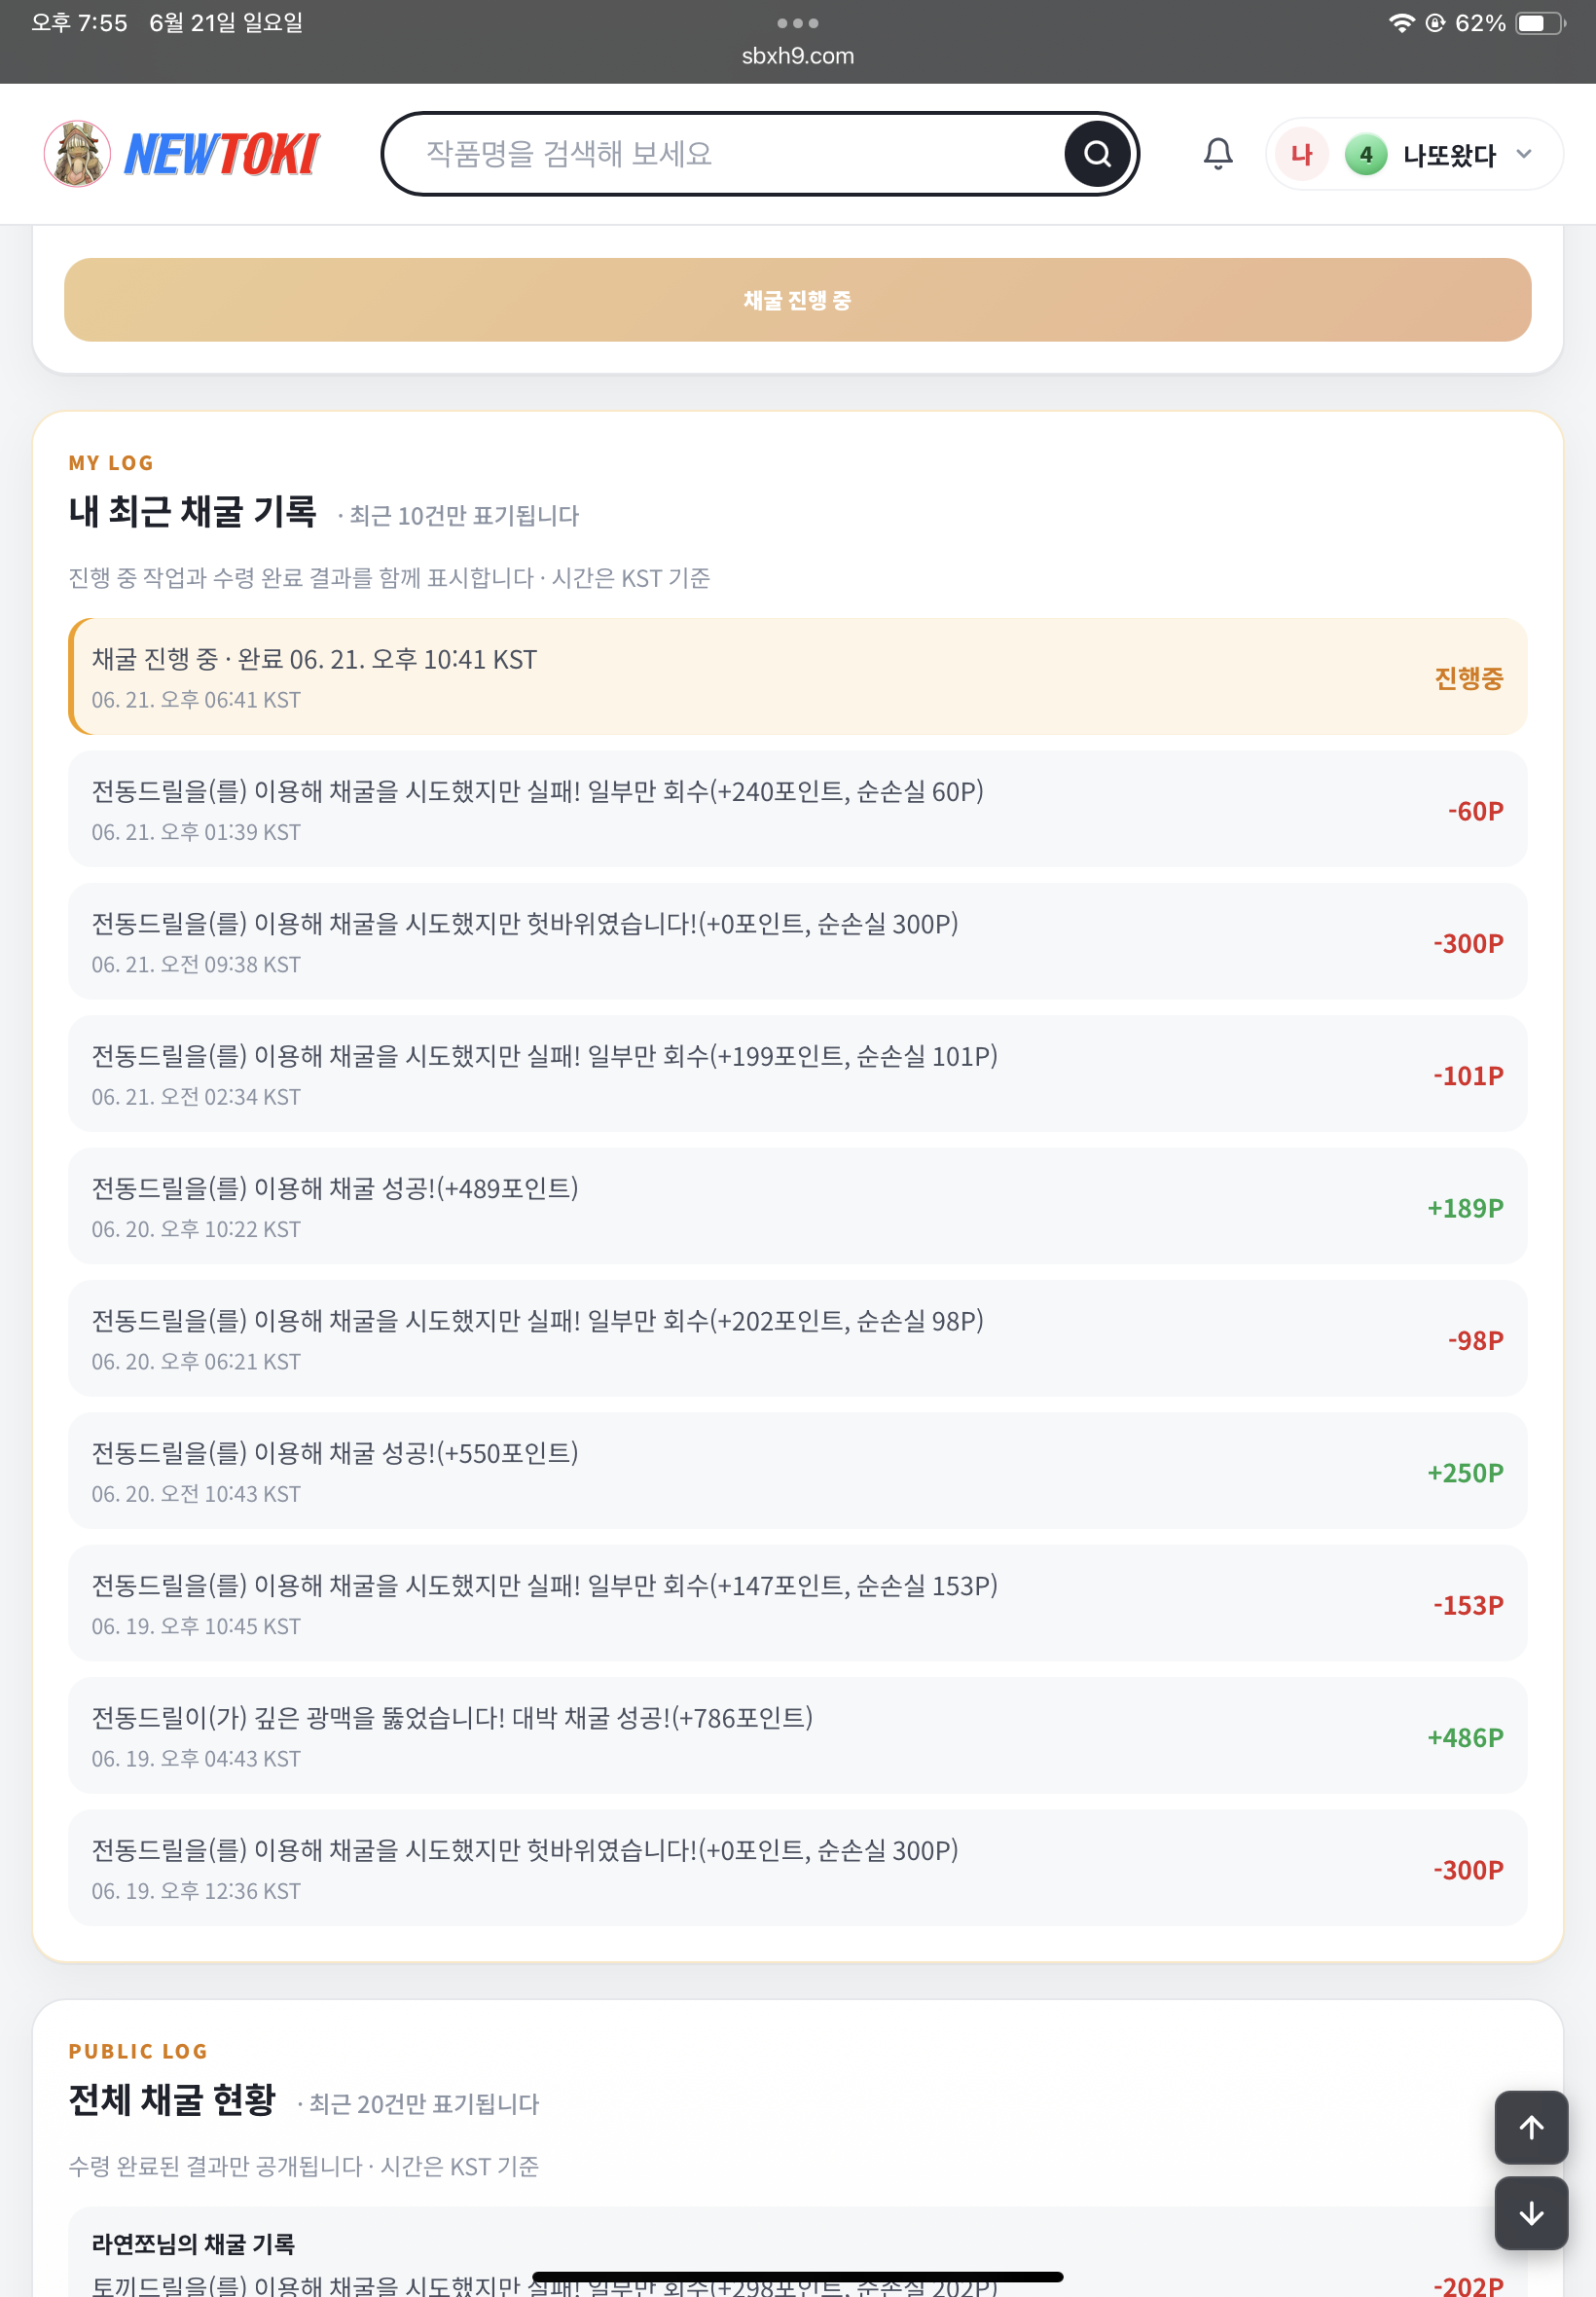Click the mascot avatar beside the logo
1596x2297 pixels.
77,154
